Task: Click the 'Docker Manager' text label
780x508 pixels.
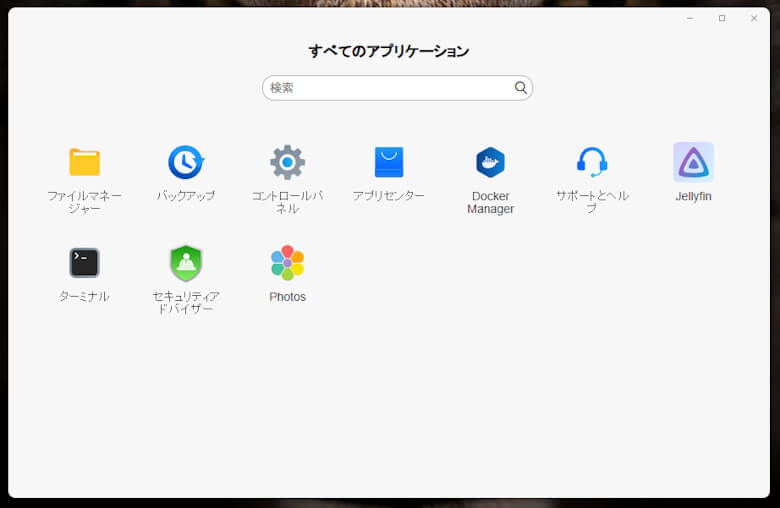Action: [x=490, y=203]
